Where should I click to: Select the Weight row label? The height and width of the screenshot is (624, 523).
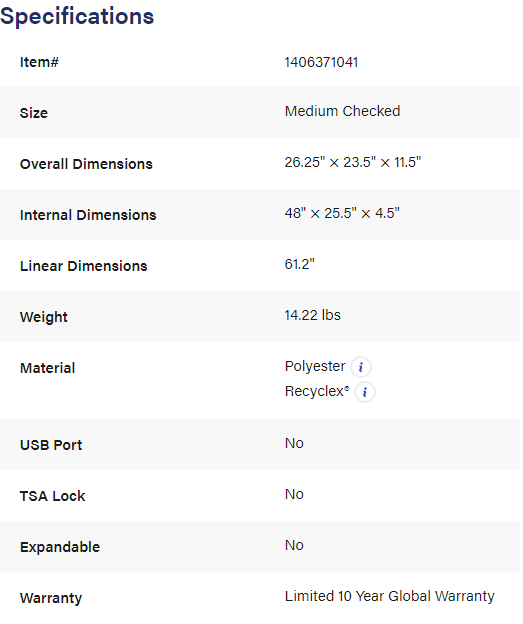click(44, 318)
